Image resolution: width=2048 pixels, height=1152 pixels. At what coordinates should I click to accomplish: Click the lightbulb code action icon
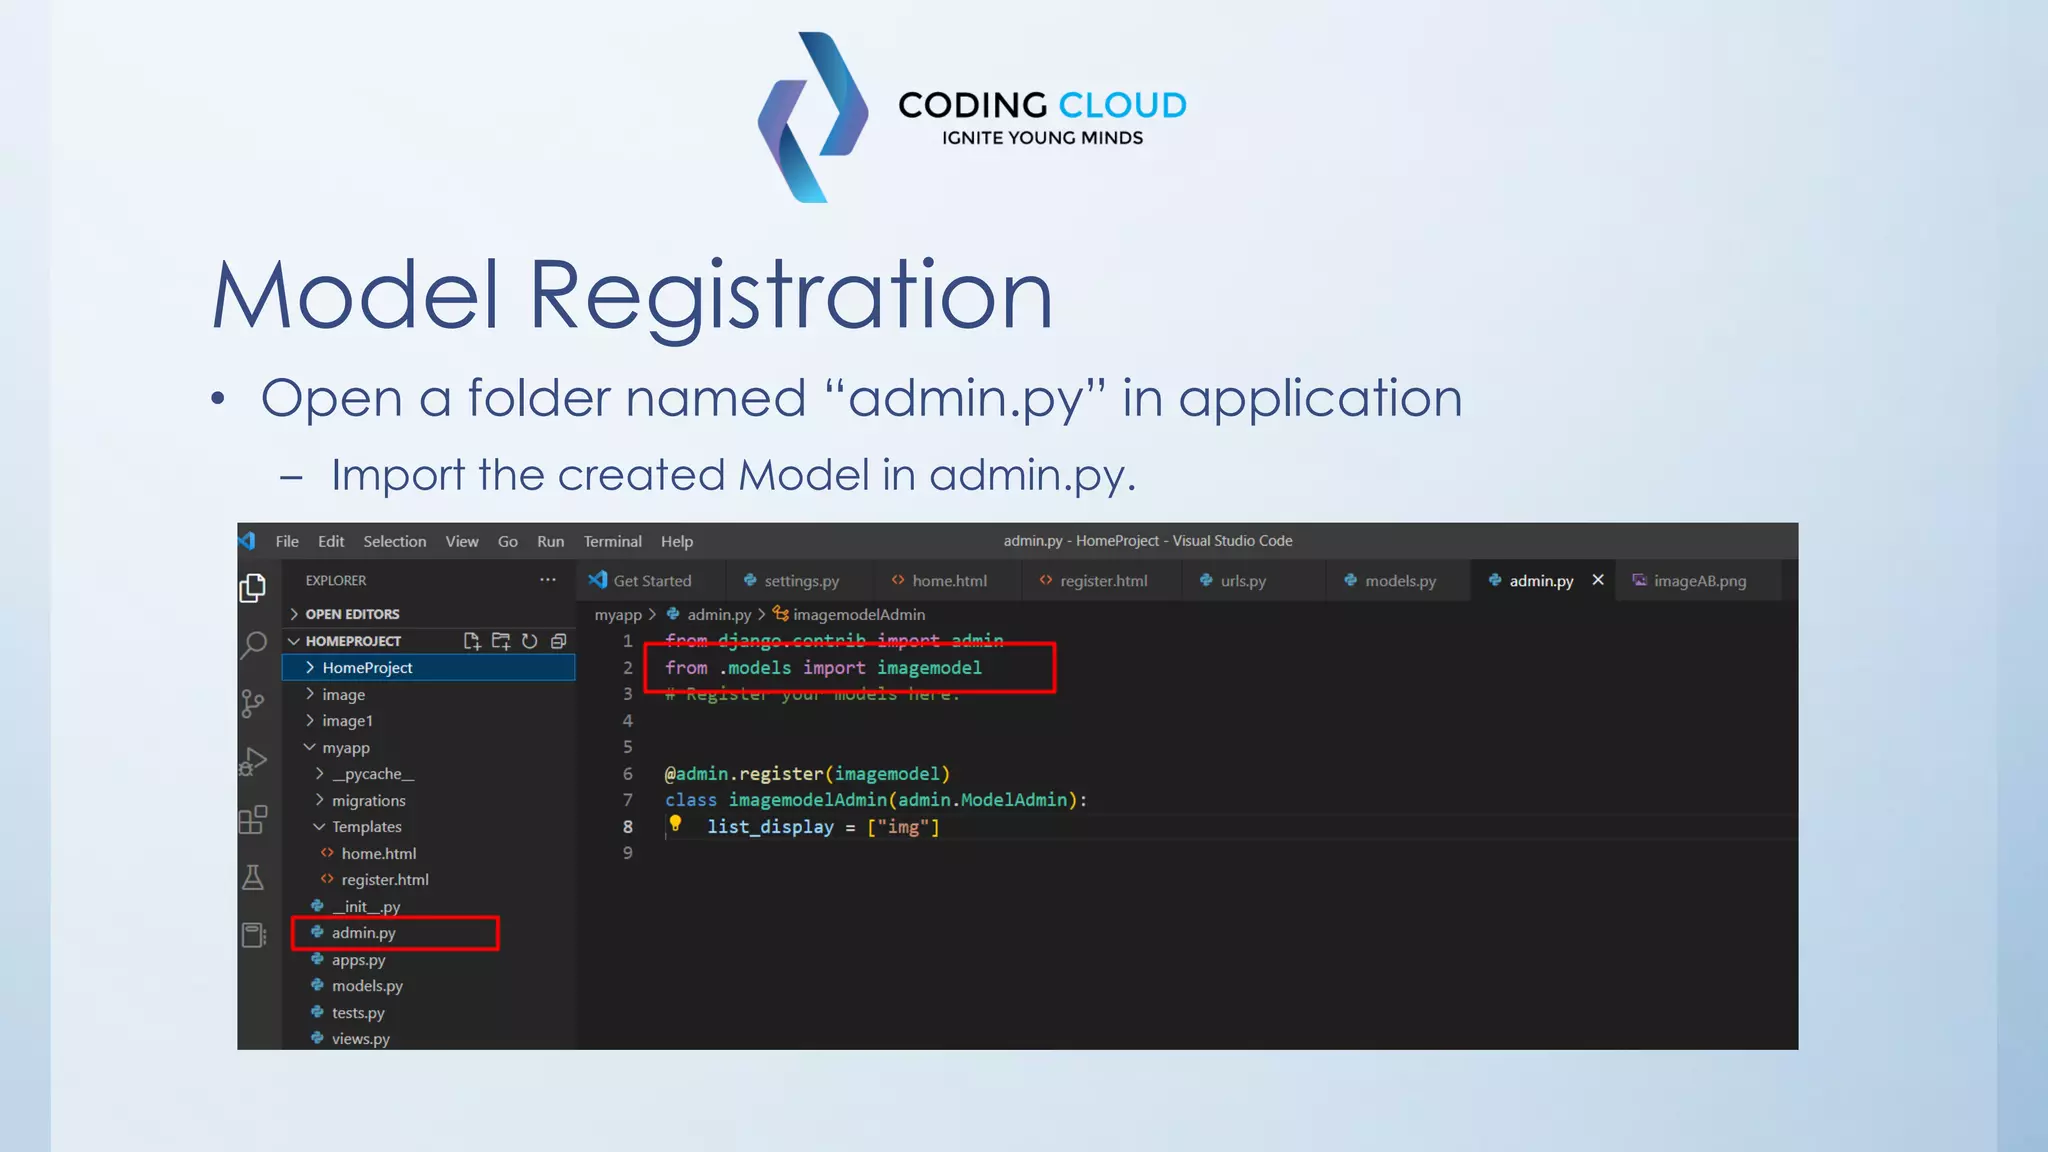(676, 823)
